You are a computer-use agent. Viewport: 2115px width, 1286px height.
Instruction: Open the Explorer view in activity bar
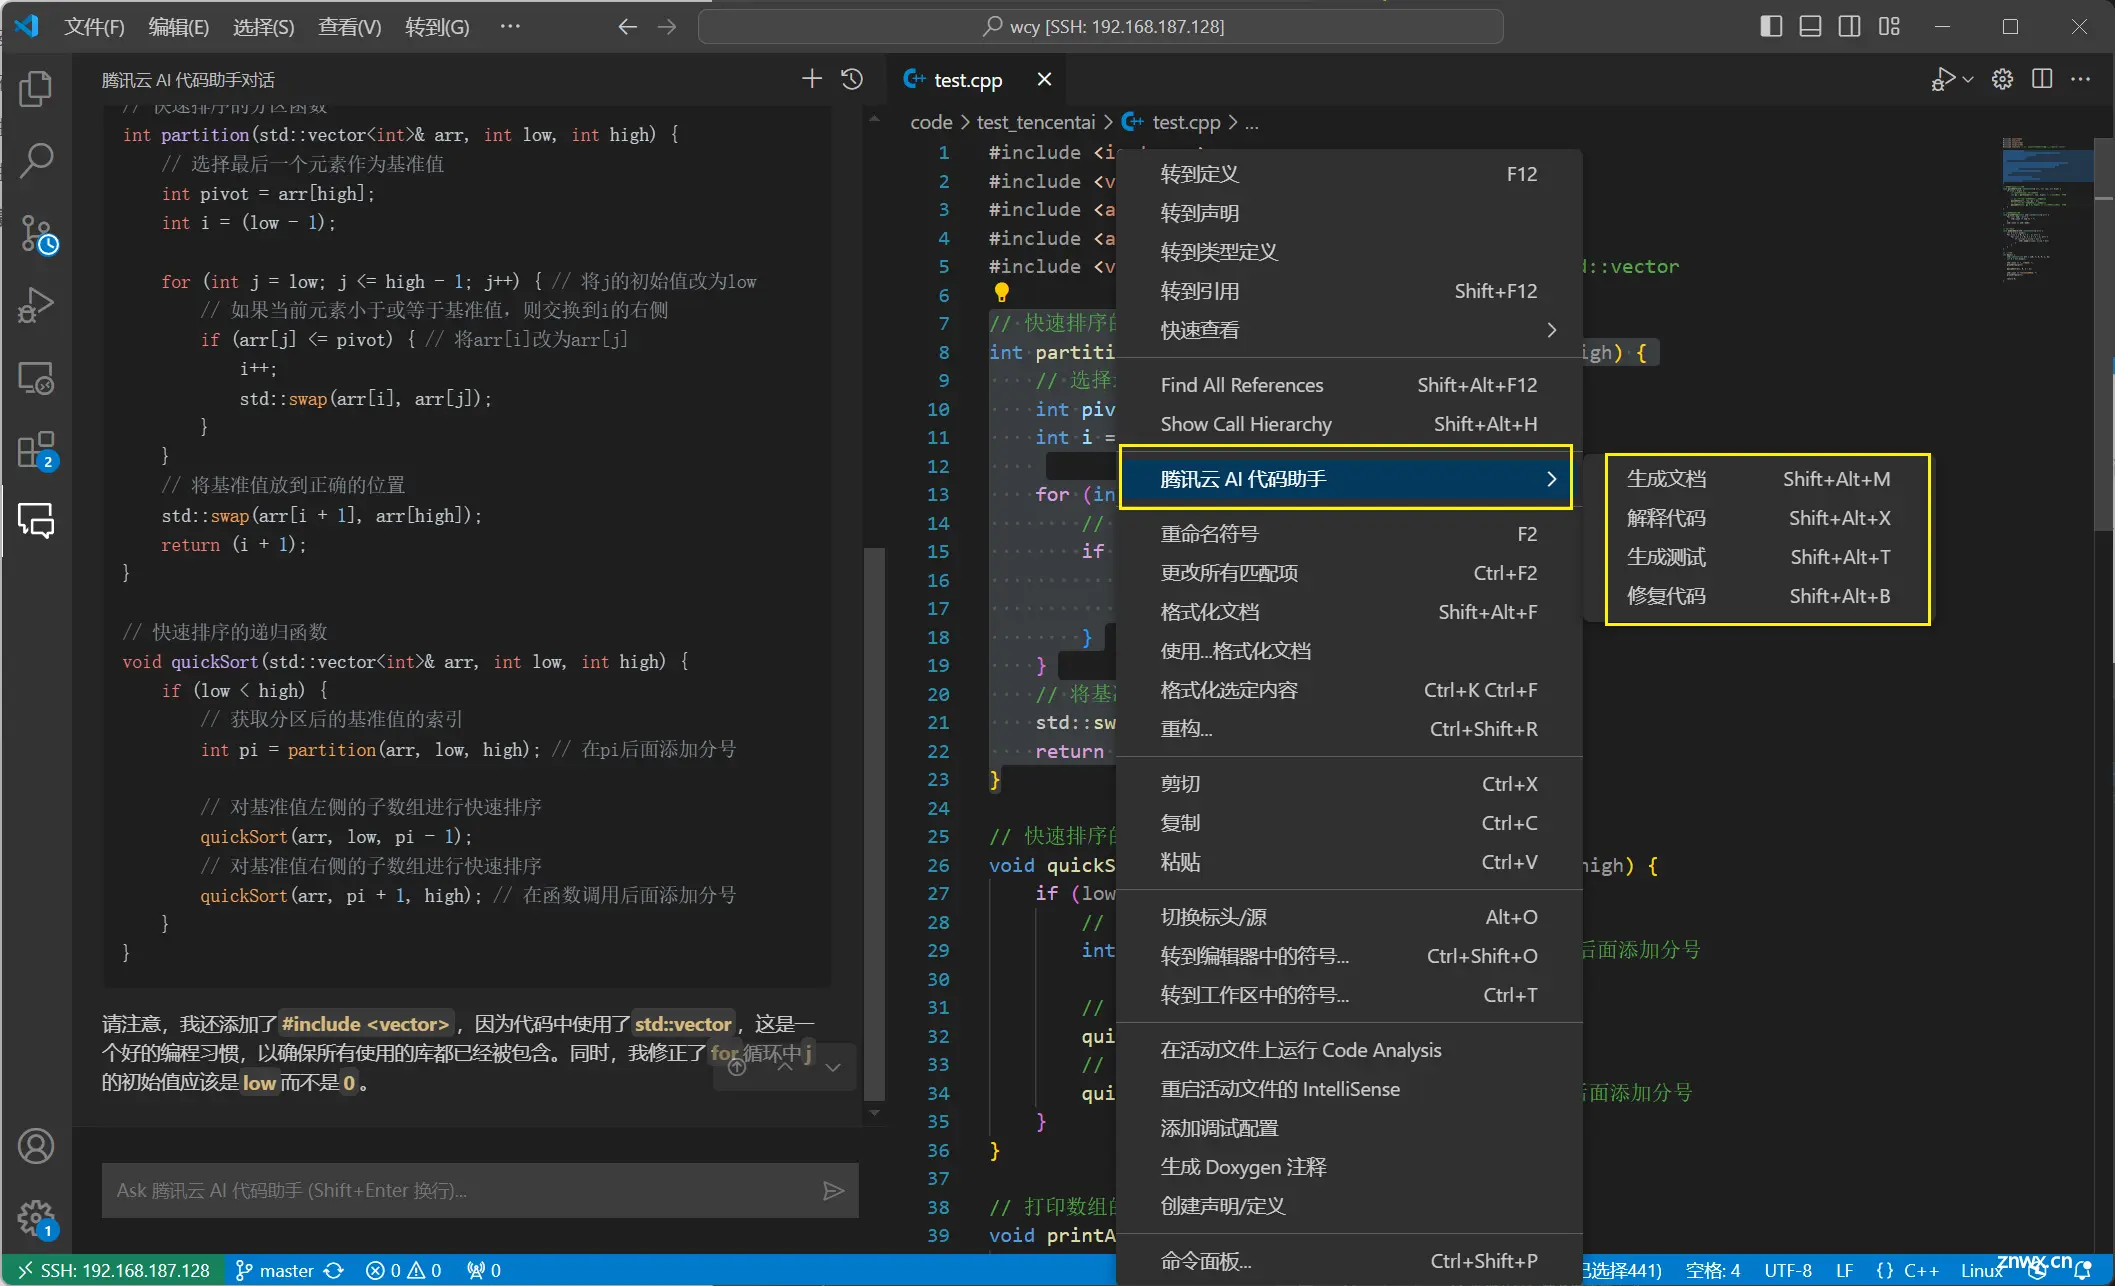point(36,89)
